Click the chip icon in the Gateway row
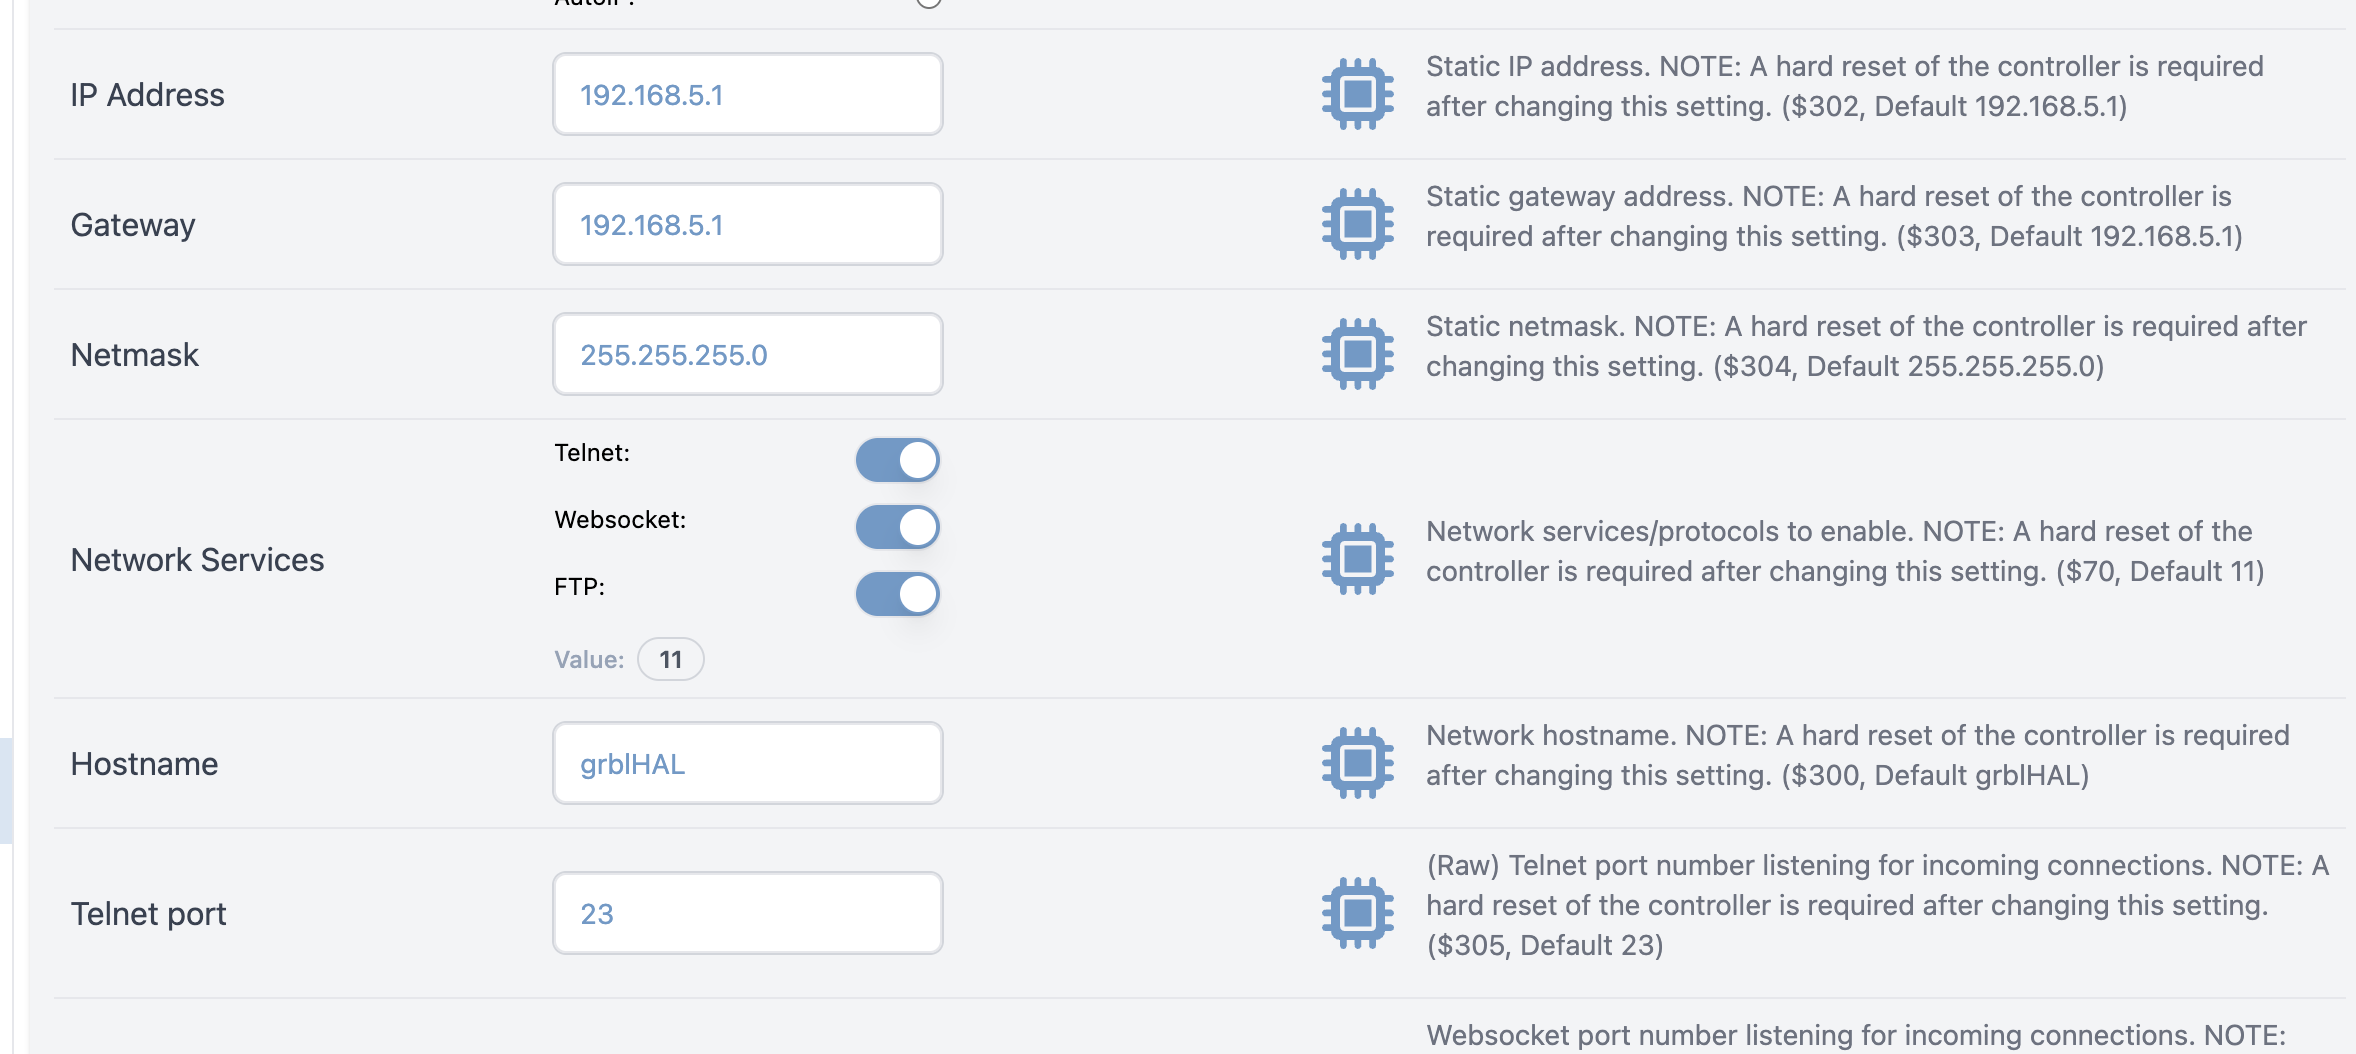 pos(1357,224)
